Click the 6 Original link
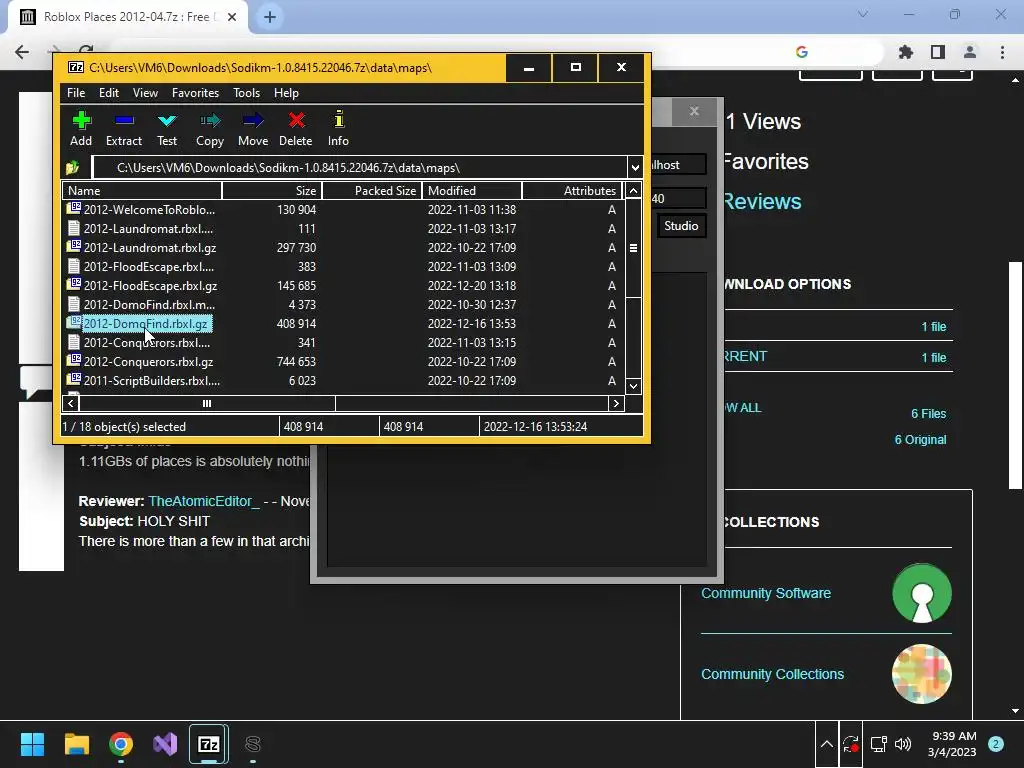This screenshot has height=768, width=1024. [920, 440]
